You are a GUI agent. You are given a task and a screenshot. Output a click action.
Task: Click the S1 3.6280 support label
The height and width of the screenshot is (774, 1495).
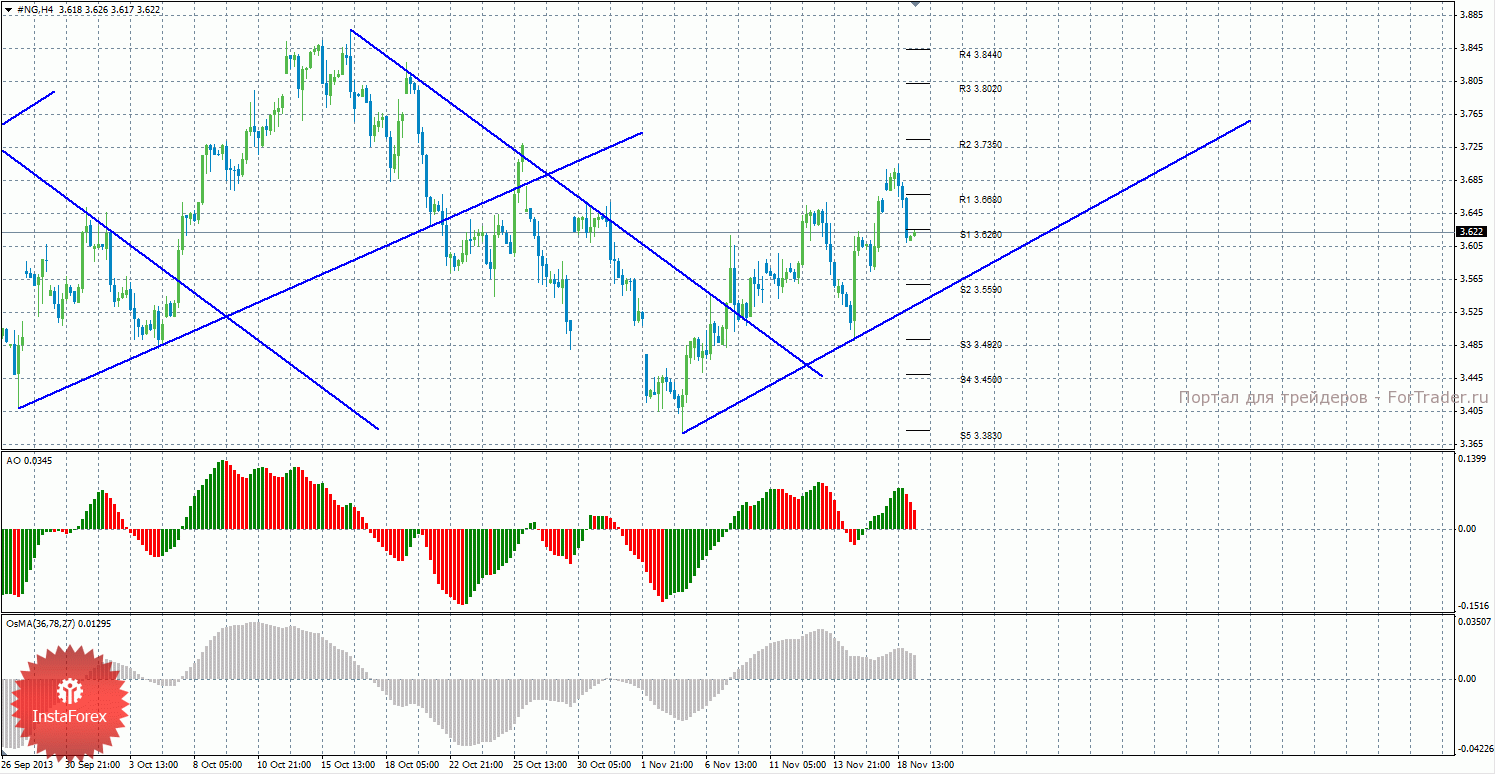tap(981, 235)
